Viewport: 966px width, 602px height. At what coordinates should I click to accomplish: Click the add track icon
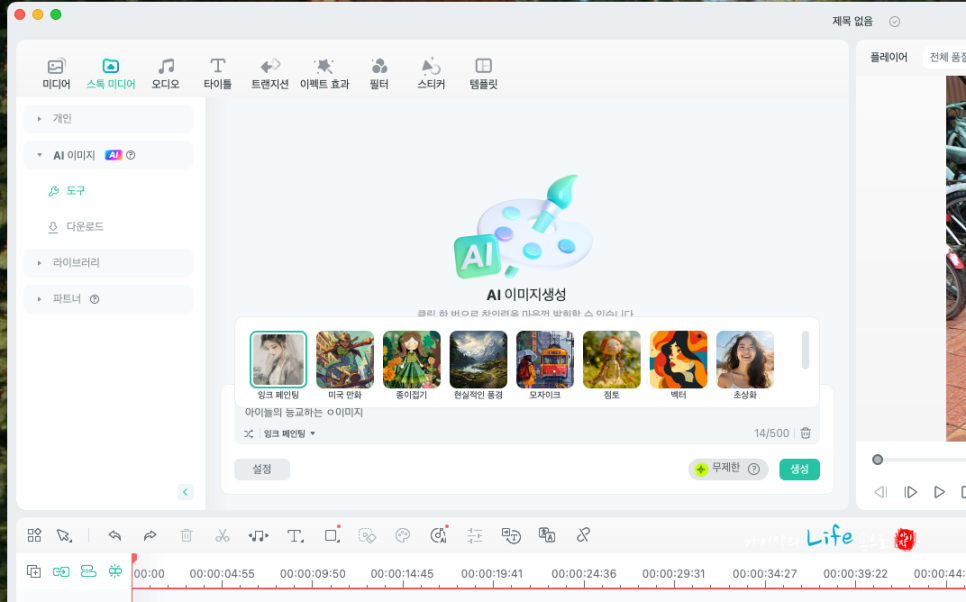pos(34,572)
